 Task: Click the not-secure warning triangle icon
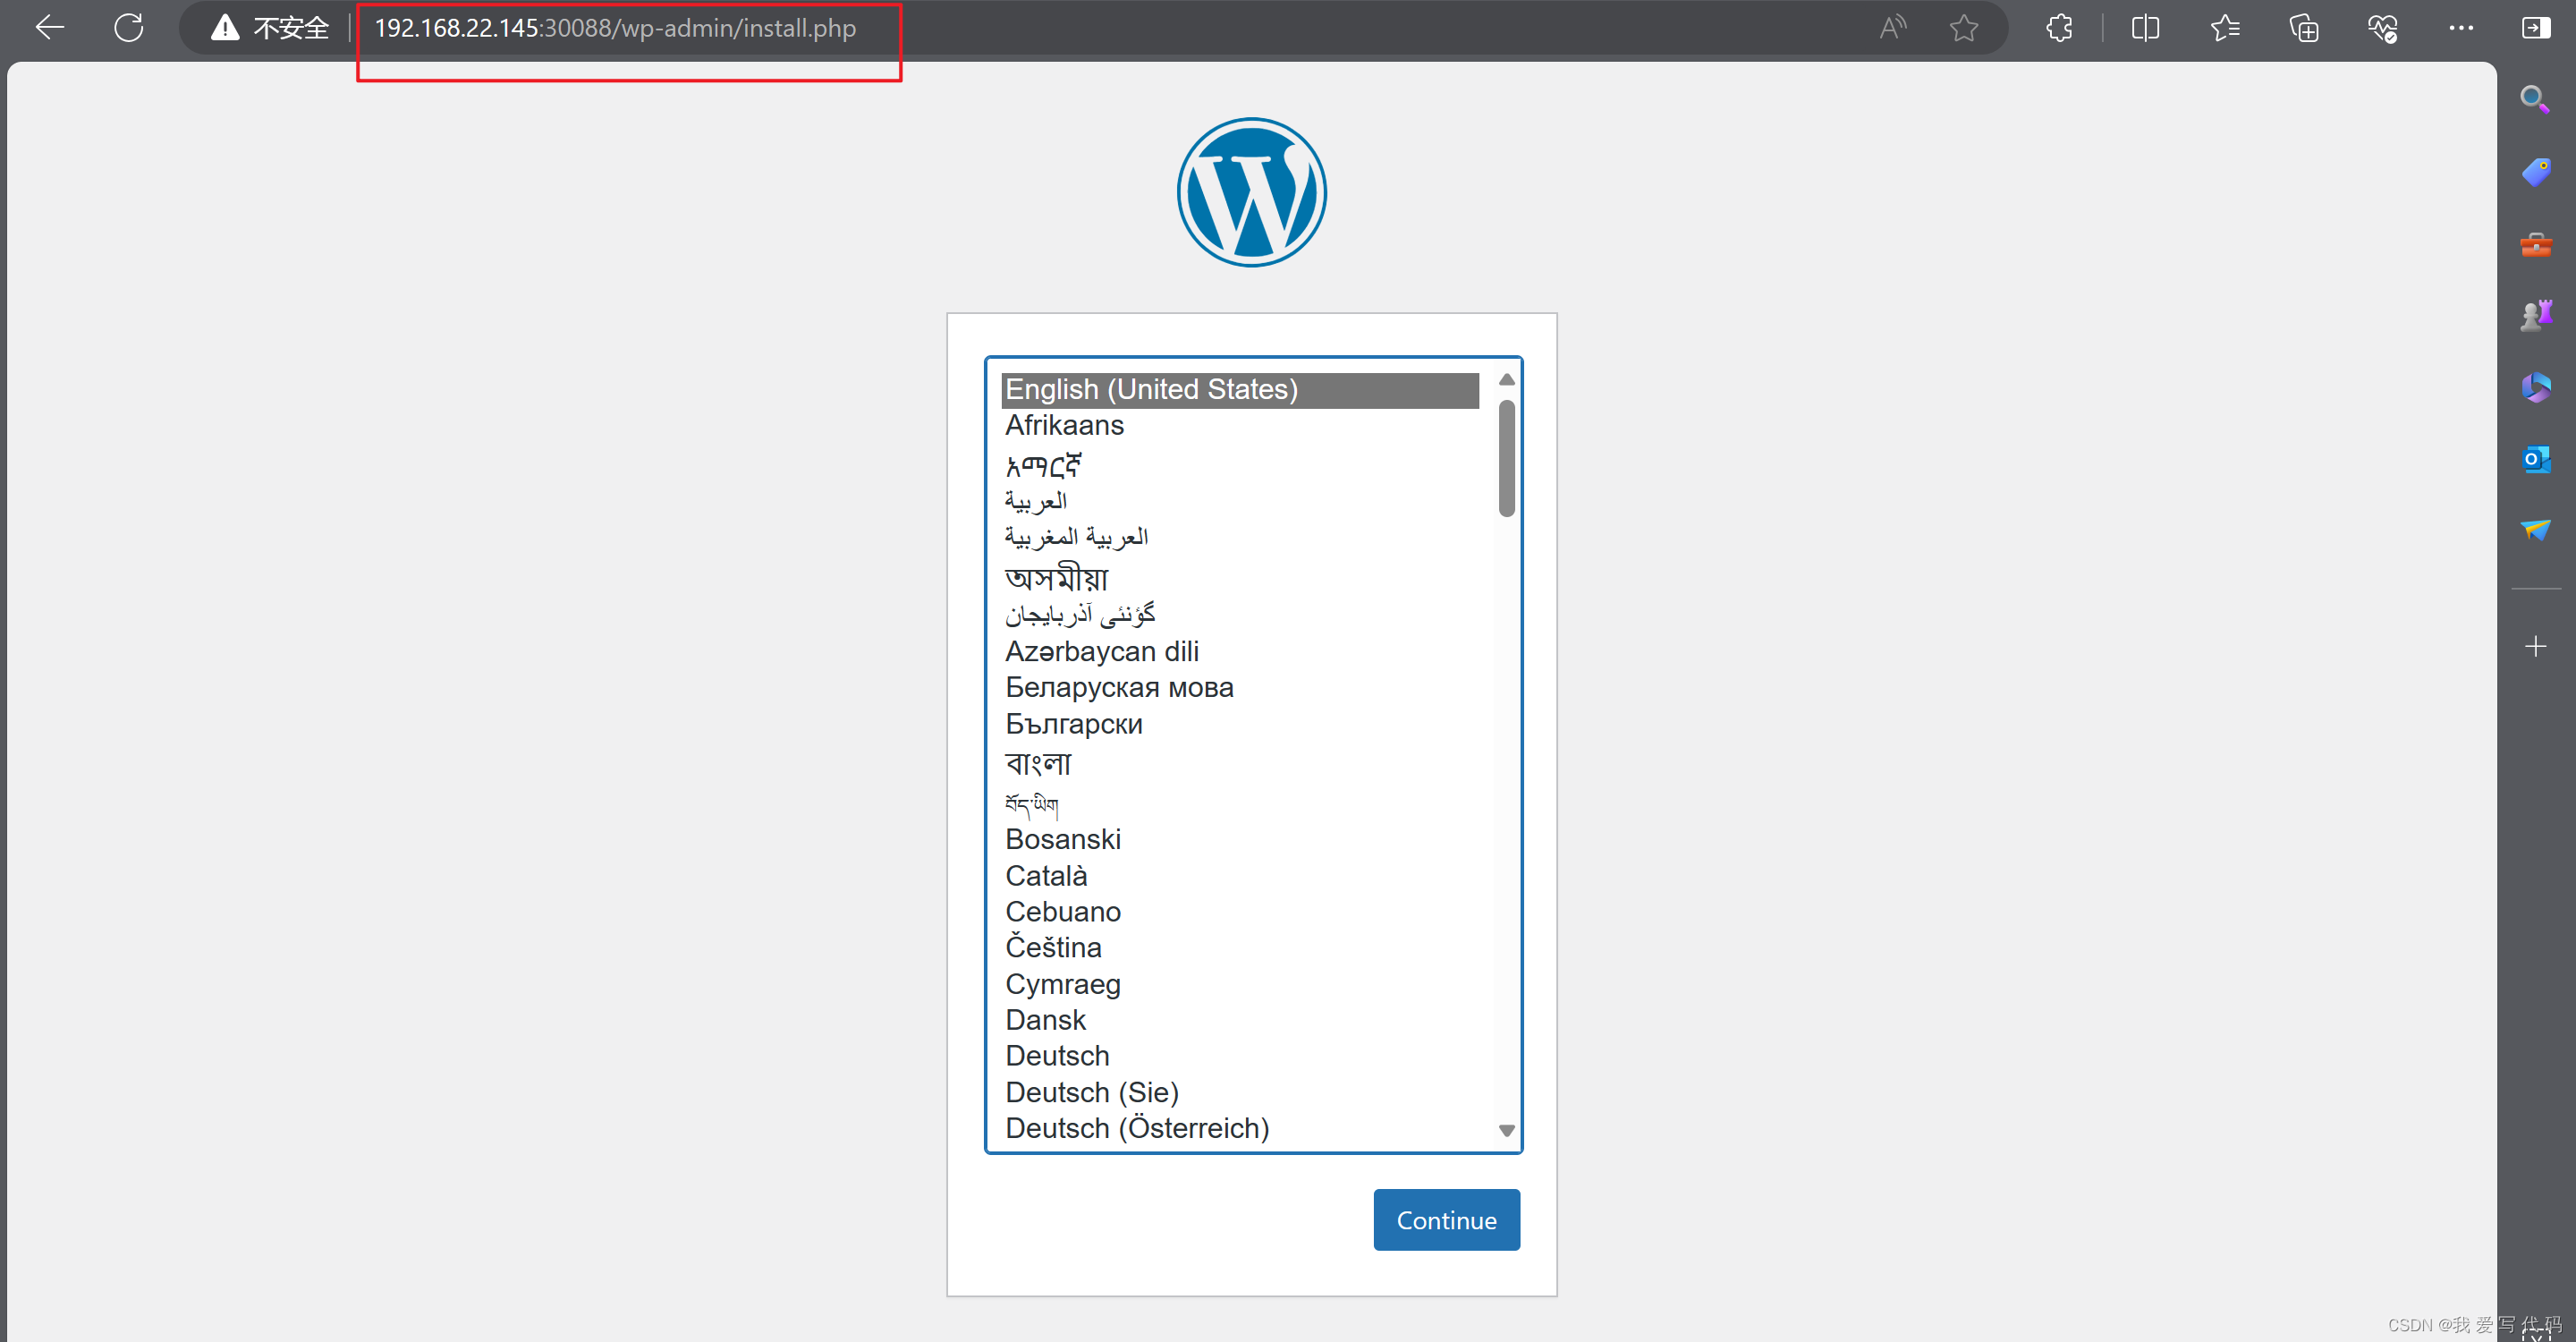[225, 27]
